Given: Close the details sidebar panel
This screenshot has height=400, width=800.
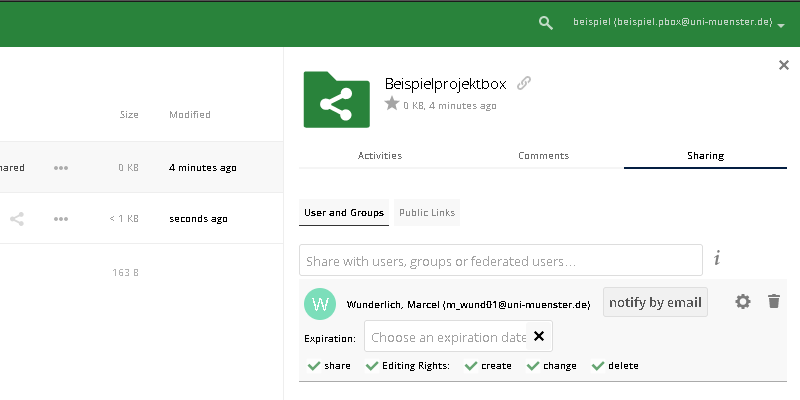Looking at the screenshot, I should pos(783,65).
